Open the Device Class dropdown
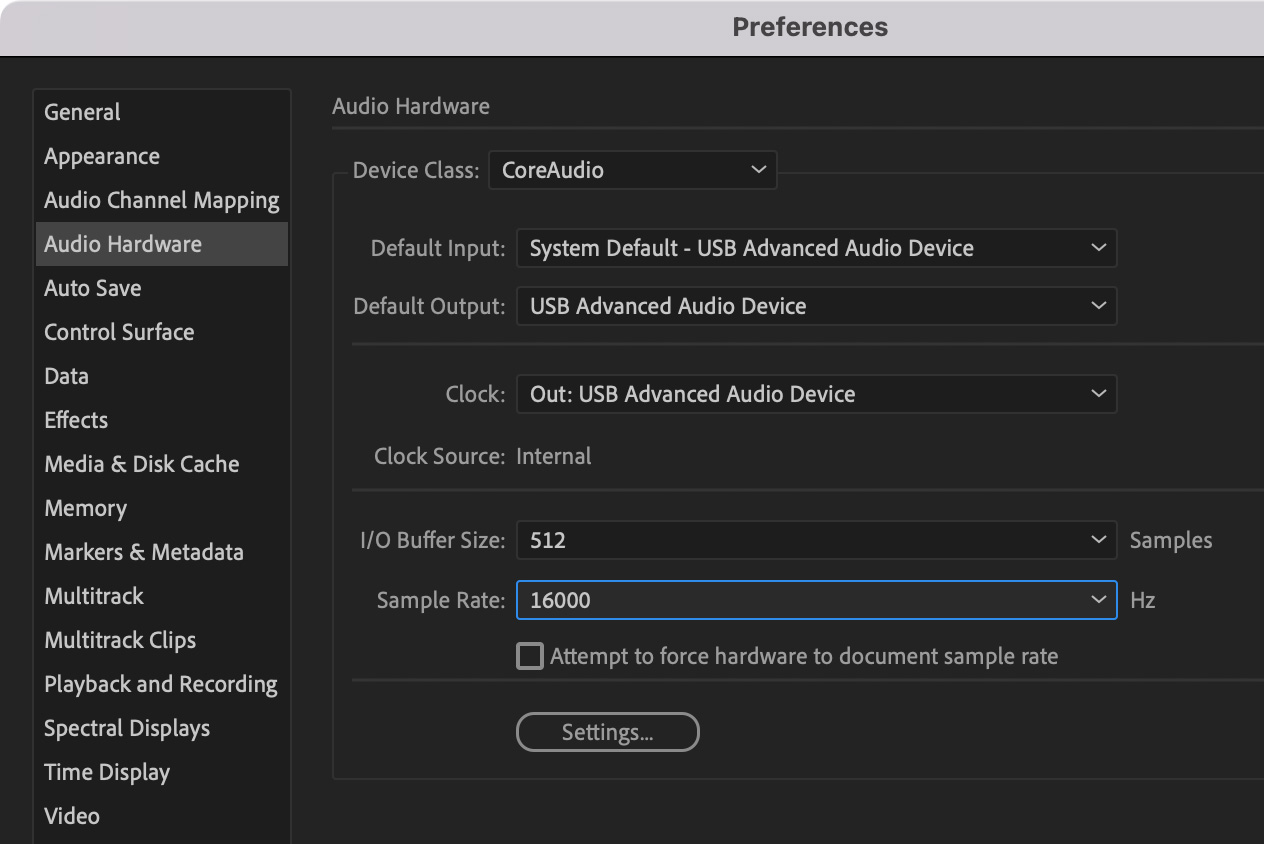 coord(633,170)
